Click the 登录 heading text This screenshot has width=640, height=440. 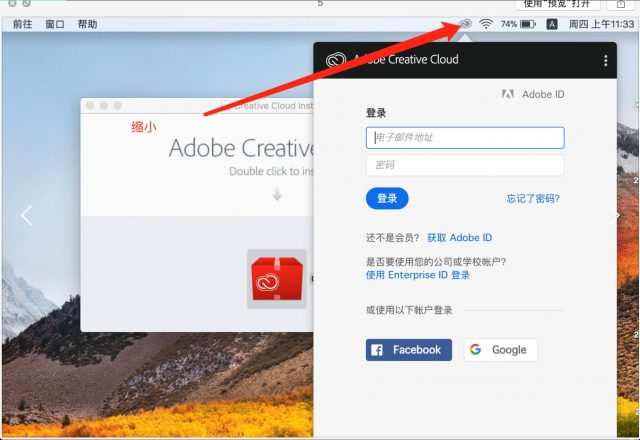coord(376,113)
